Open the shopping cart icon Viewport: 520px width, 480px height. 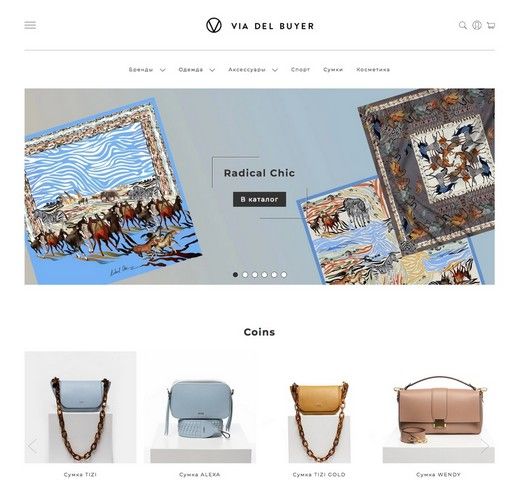(491, 25)
